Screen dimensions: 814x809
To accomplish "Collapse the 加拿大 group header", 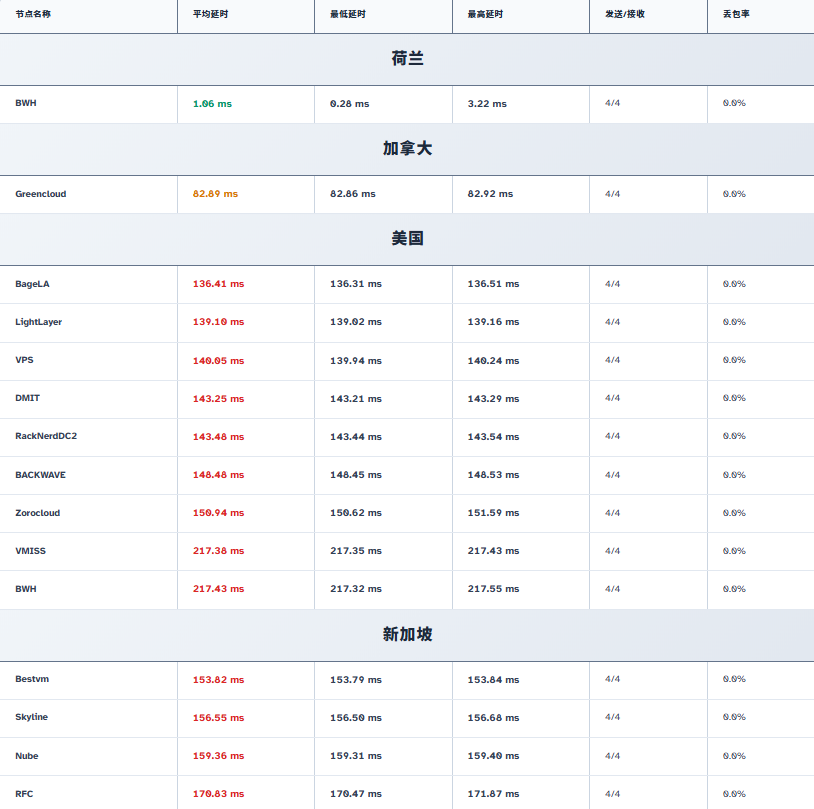I will 407,149.
